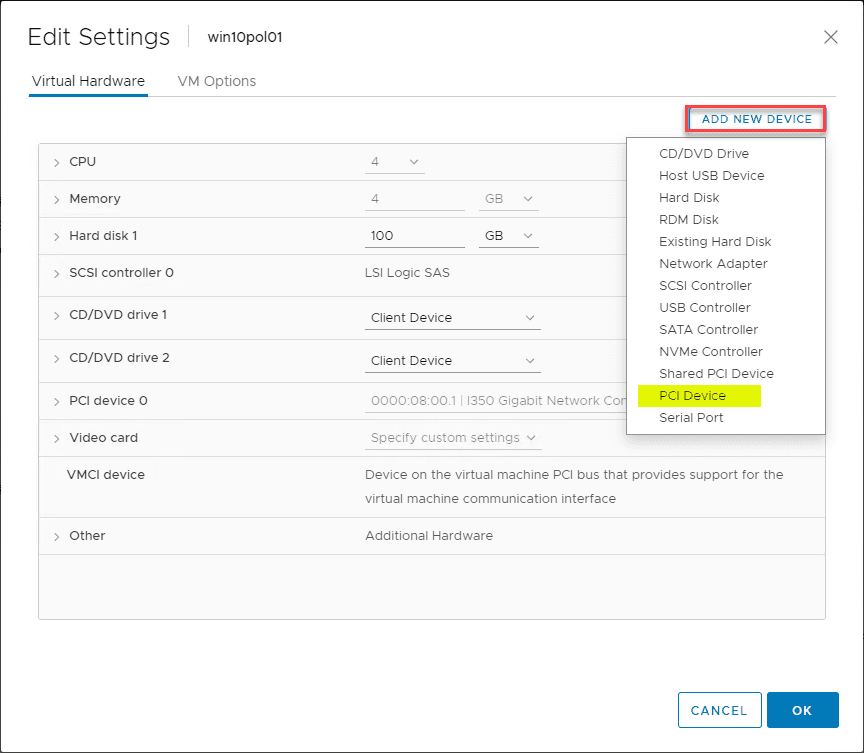Viewport: 864px width, 753px height.
Task: Expand the Memory settings row
Action: click(57, 199)
